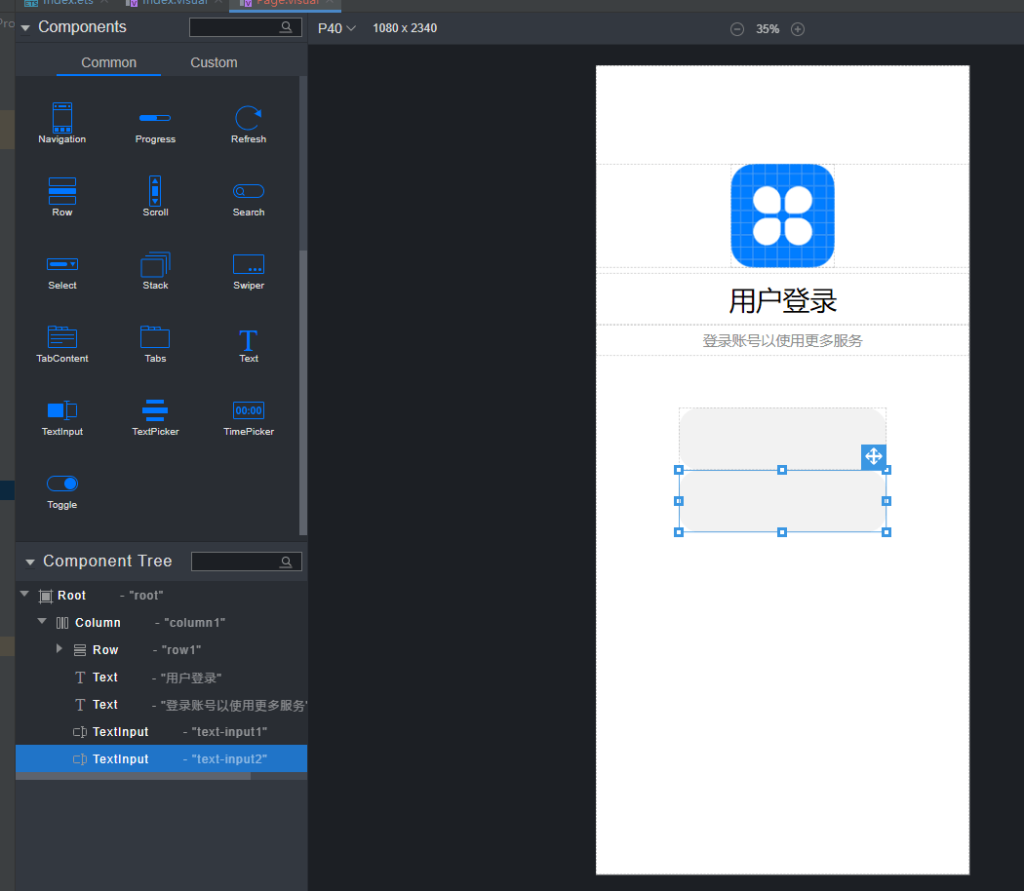Select the TabContent component
Viewport: 1024px width, 891px height.
point(61,340)
